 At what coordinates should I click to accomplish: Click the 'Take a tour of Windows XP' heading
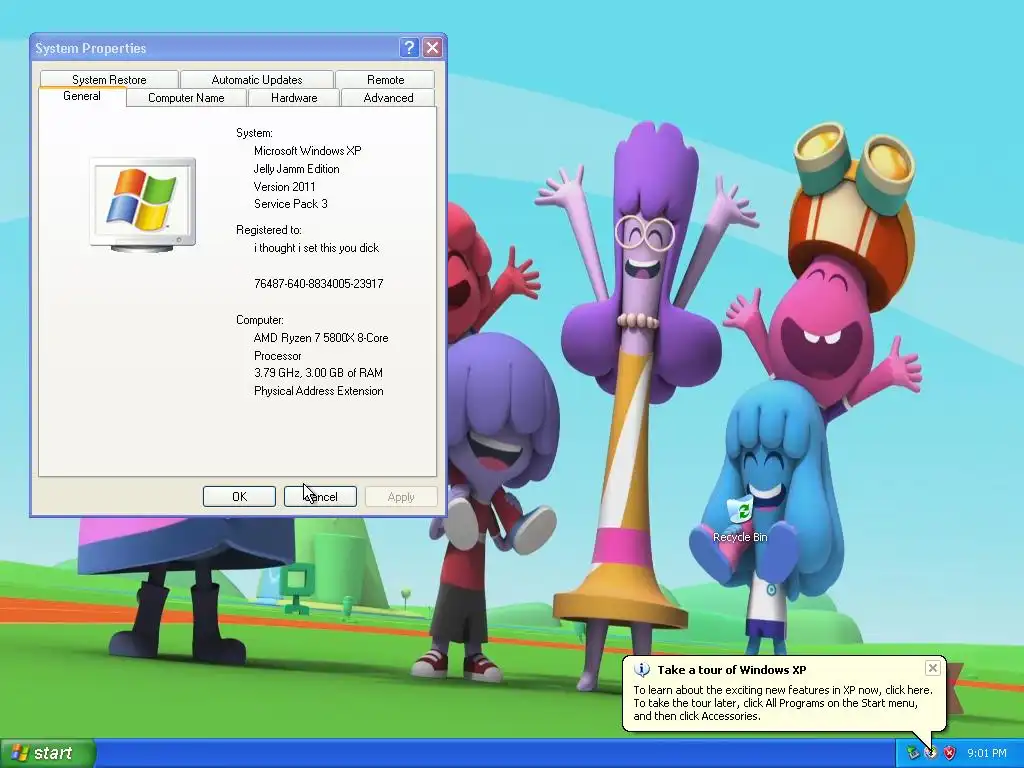point(732,669)
